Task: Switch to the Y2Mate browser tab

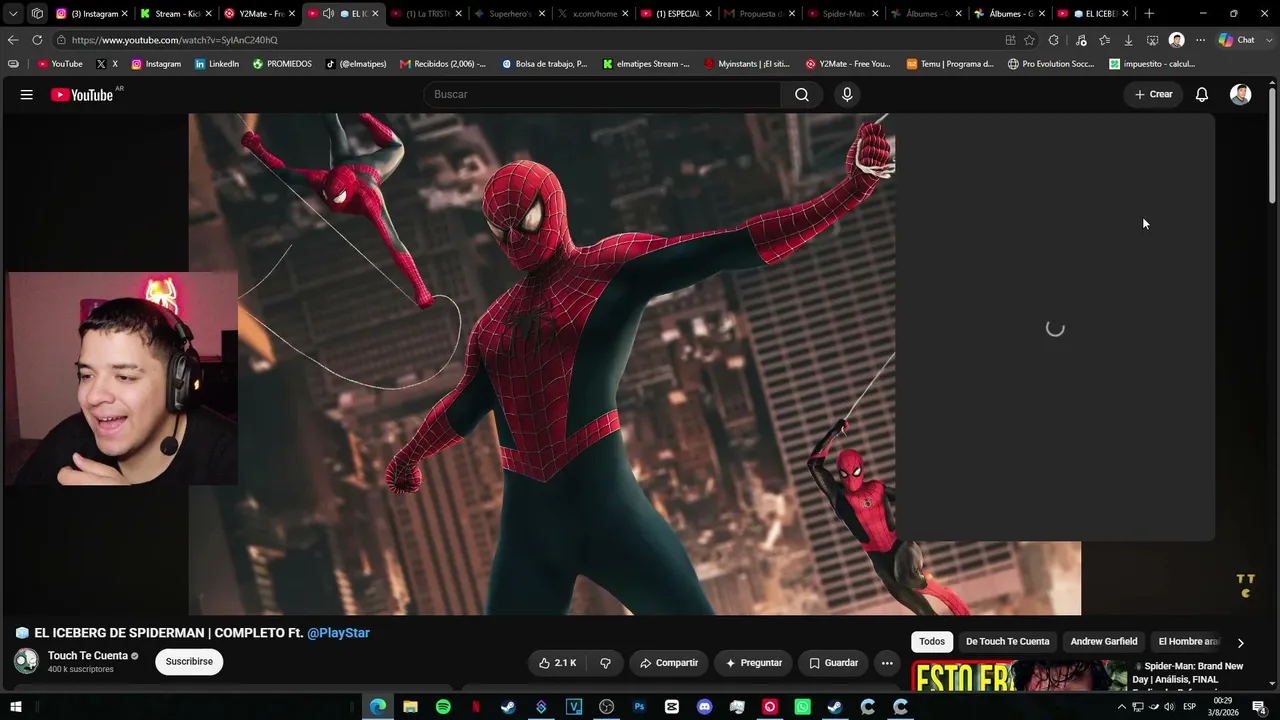Action: point(260,14)
